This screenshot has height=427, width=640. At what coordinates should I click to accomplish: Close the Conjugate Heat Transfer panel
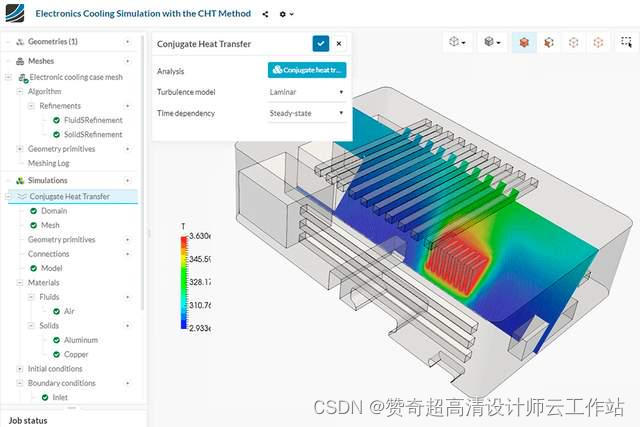click(339, 43)
